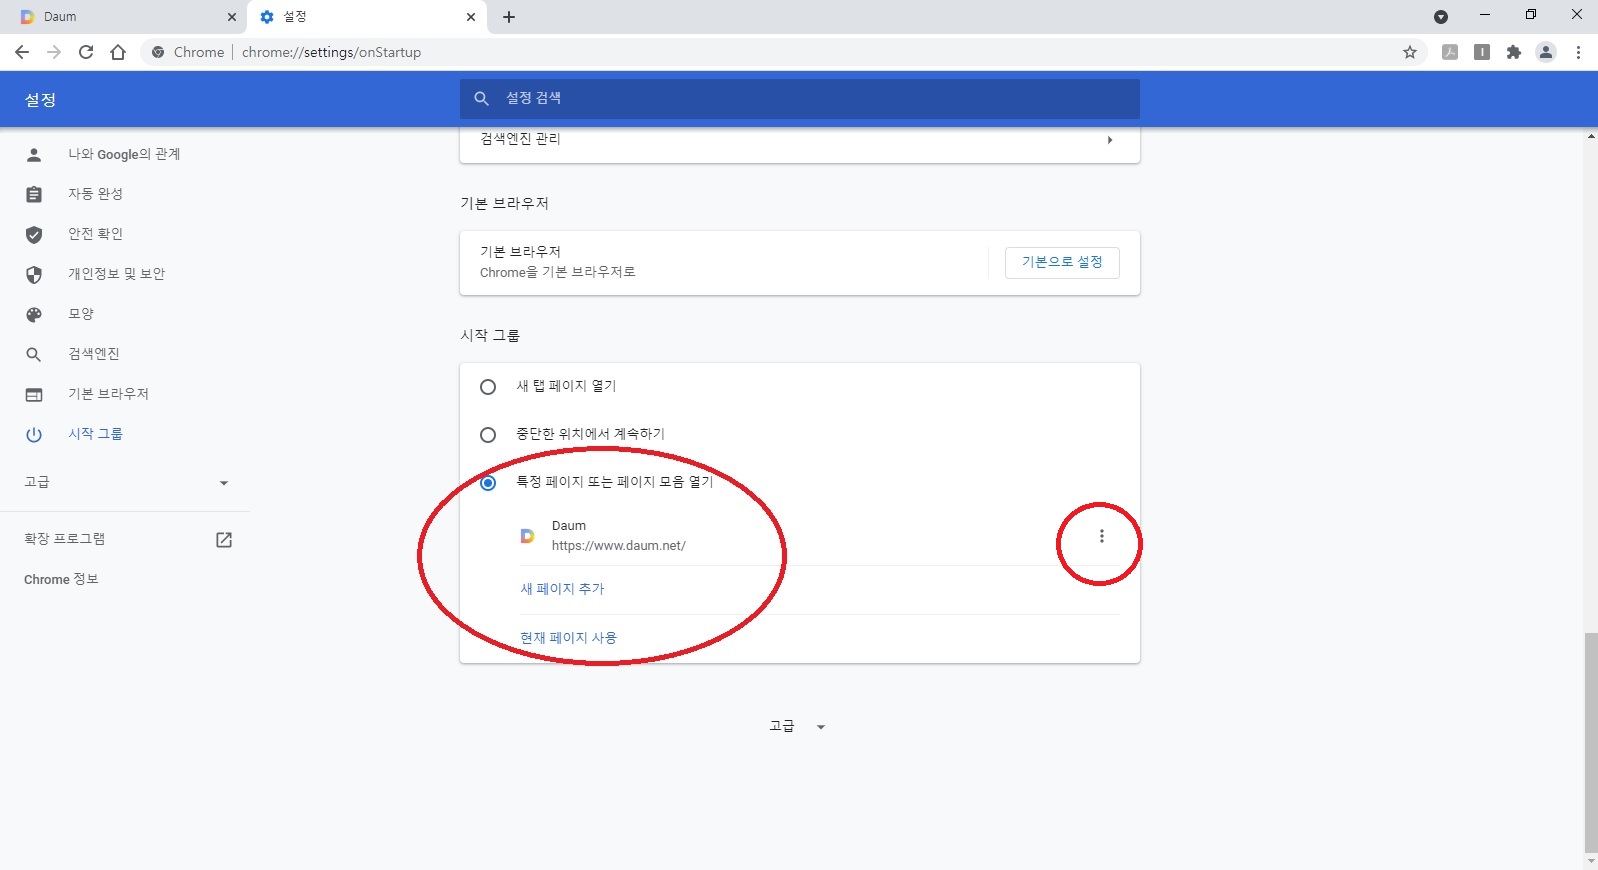Click the 설정 header title
This screenshot has width=1598, height=870.
coord(40,100)
